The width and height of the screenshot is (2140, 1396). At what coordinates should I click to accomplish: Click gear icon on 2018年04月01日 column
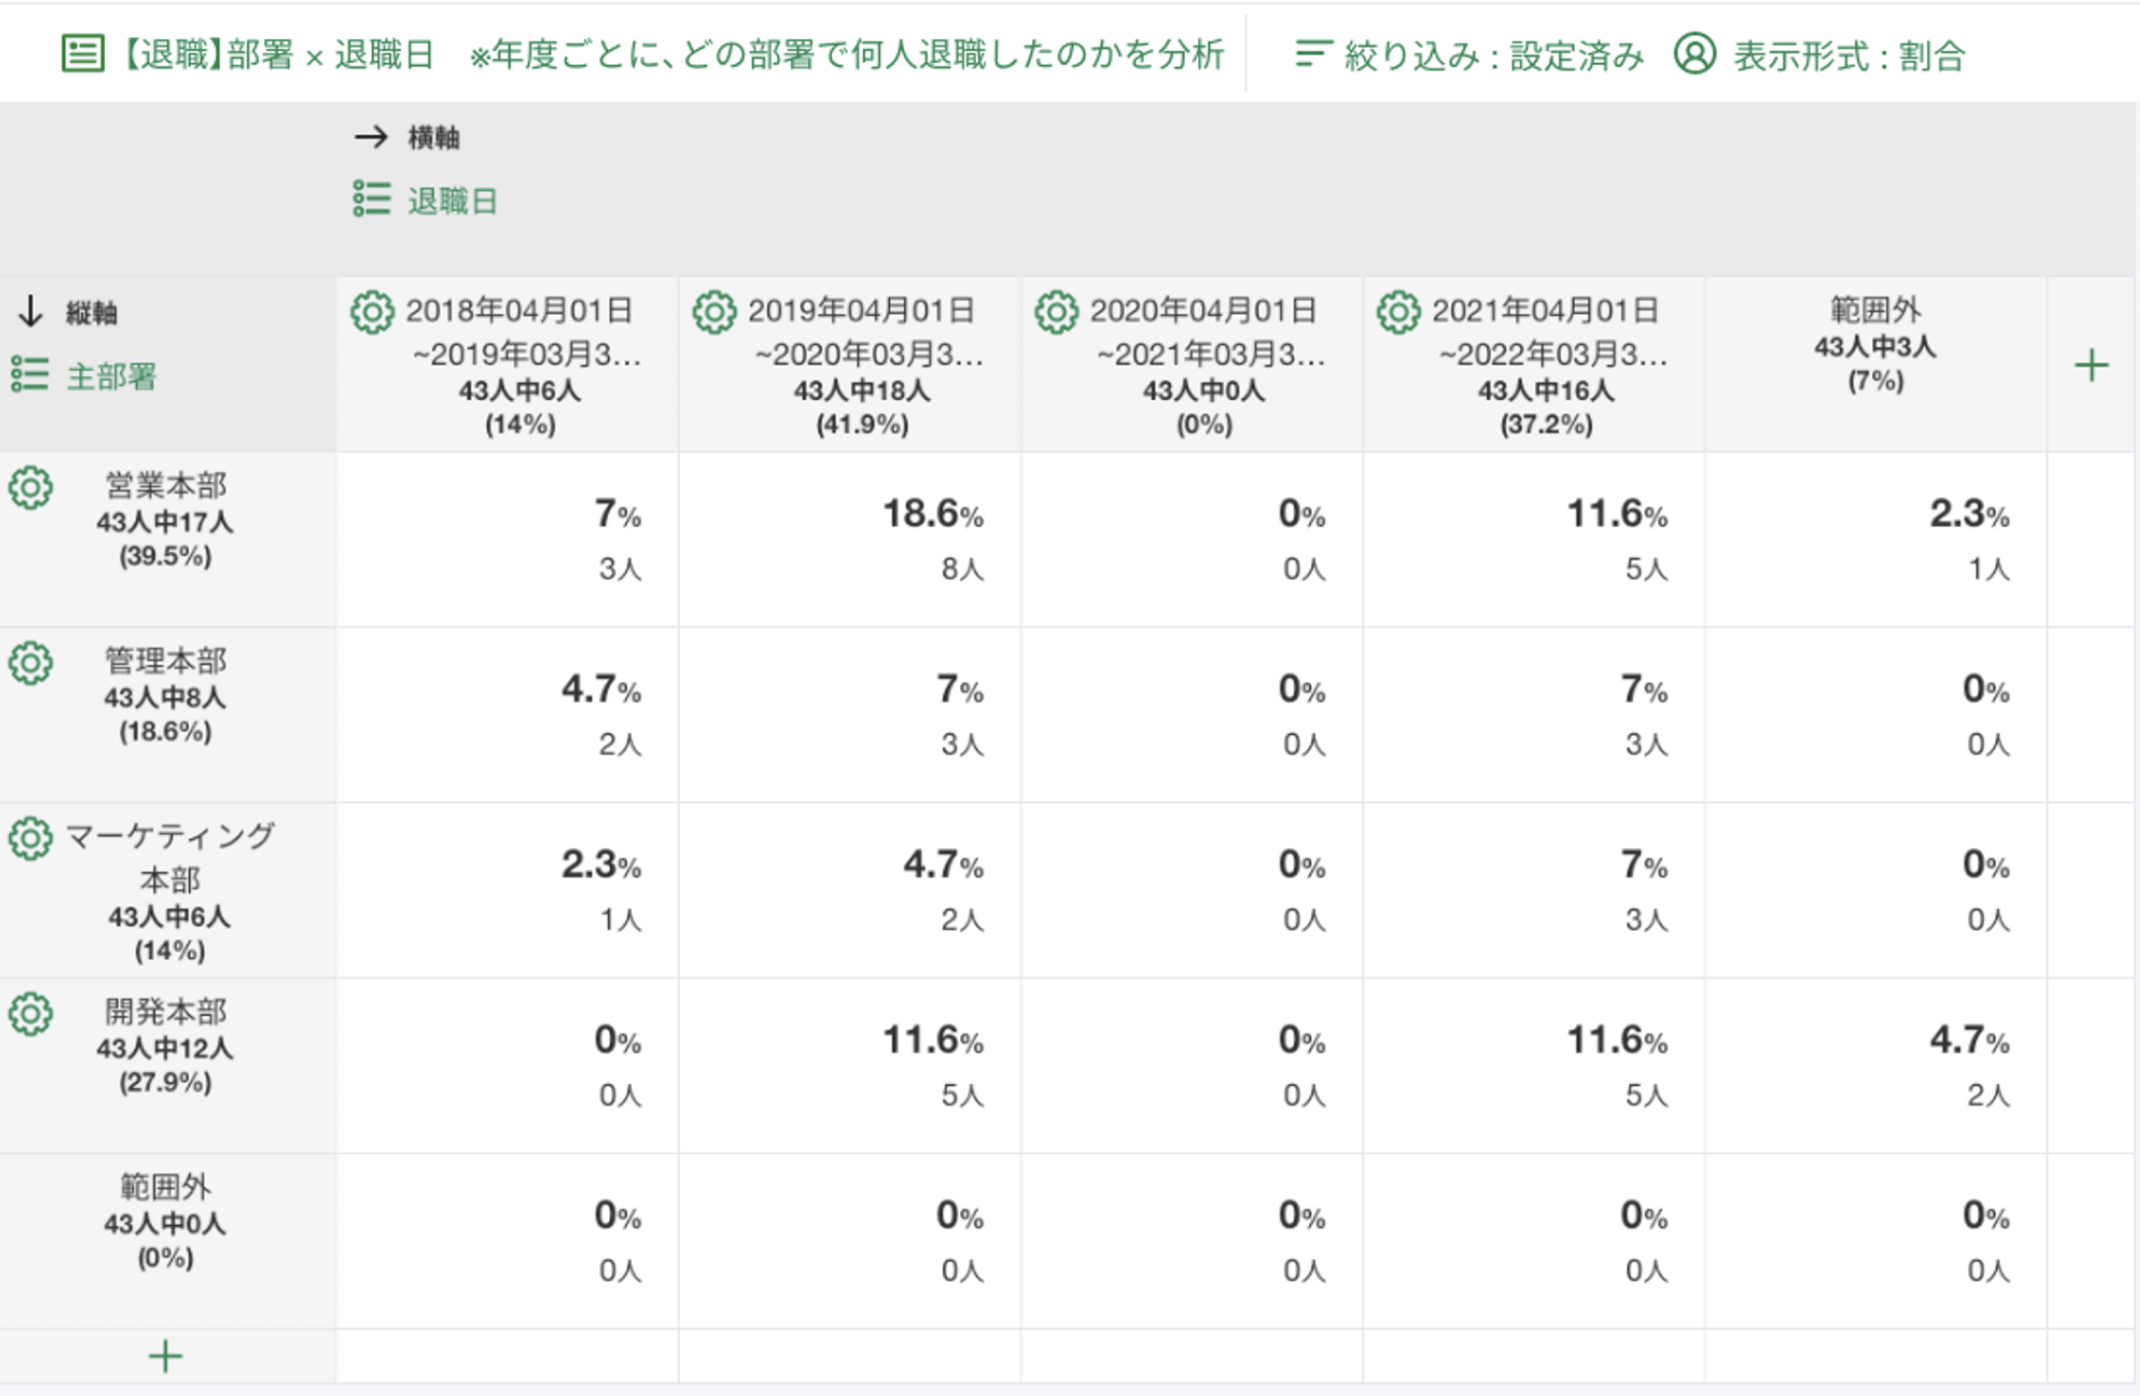[x=372, y=313]
